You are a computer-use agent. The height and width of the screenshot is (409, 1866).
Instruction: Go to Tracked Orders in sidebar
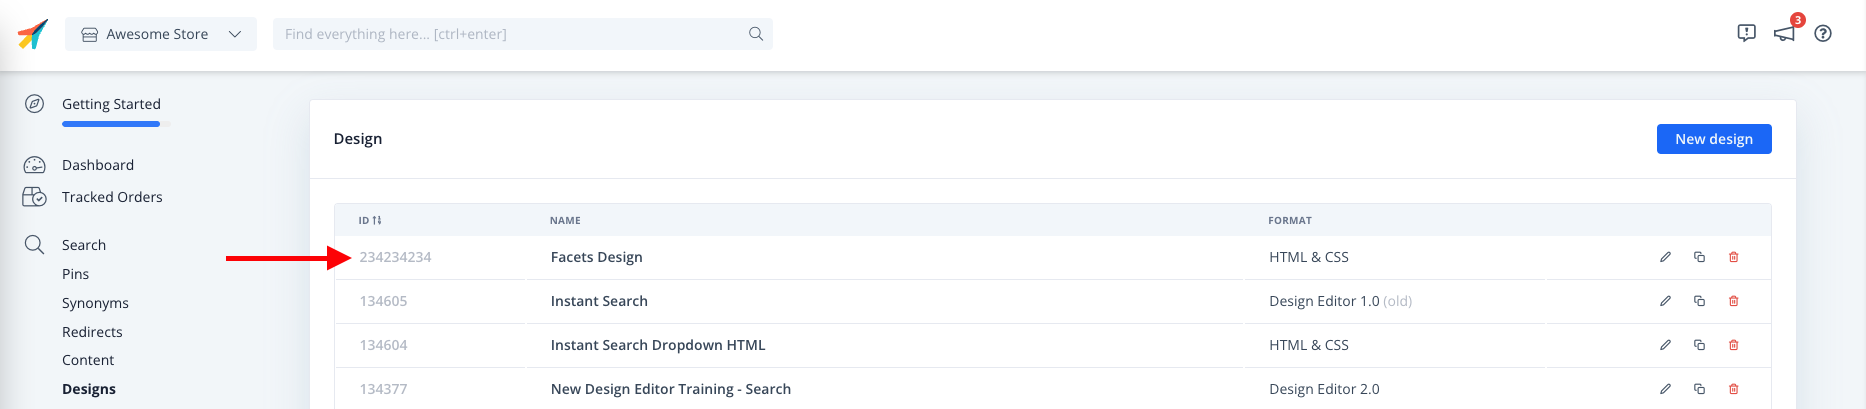pyautogui.click(x=112, y=197)
